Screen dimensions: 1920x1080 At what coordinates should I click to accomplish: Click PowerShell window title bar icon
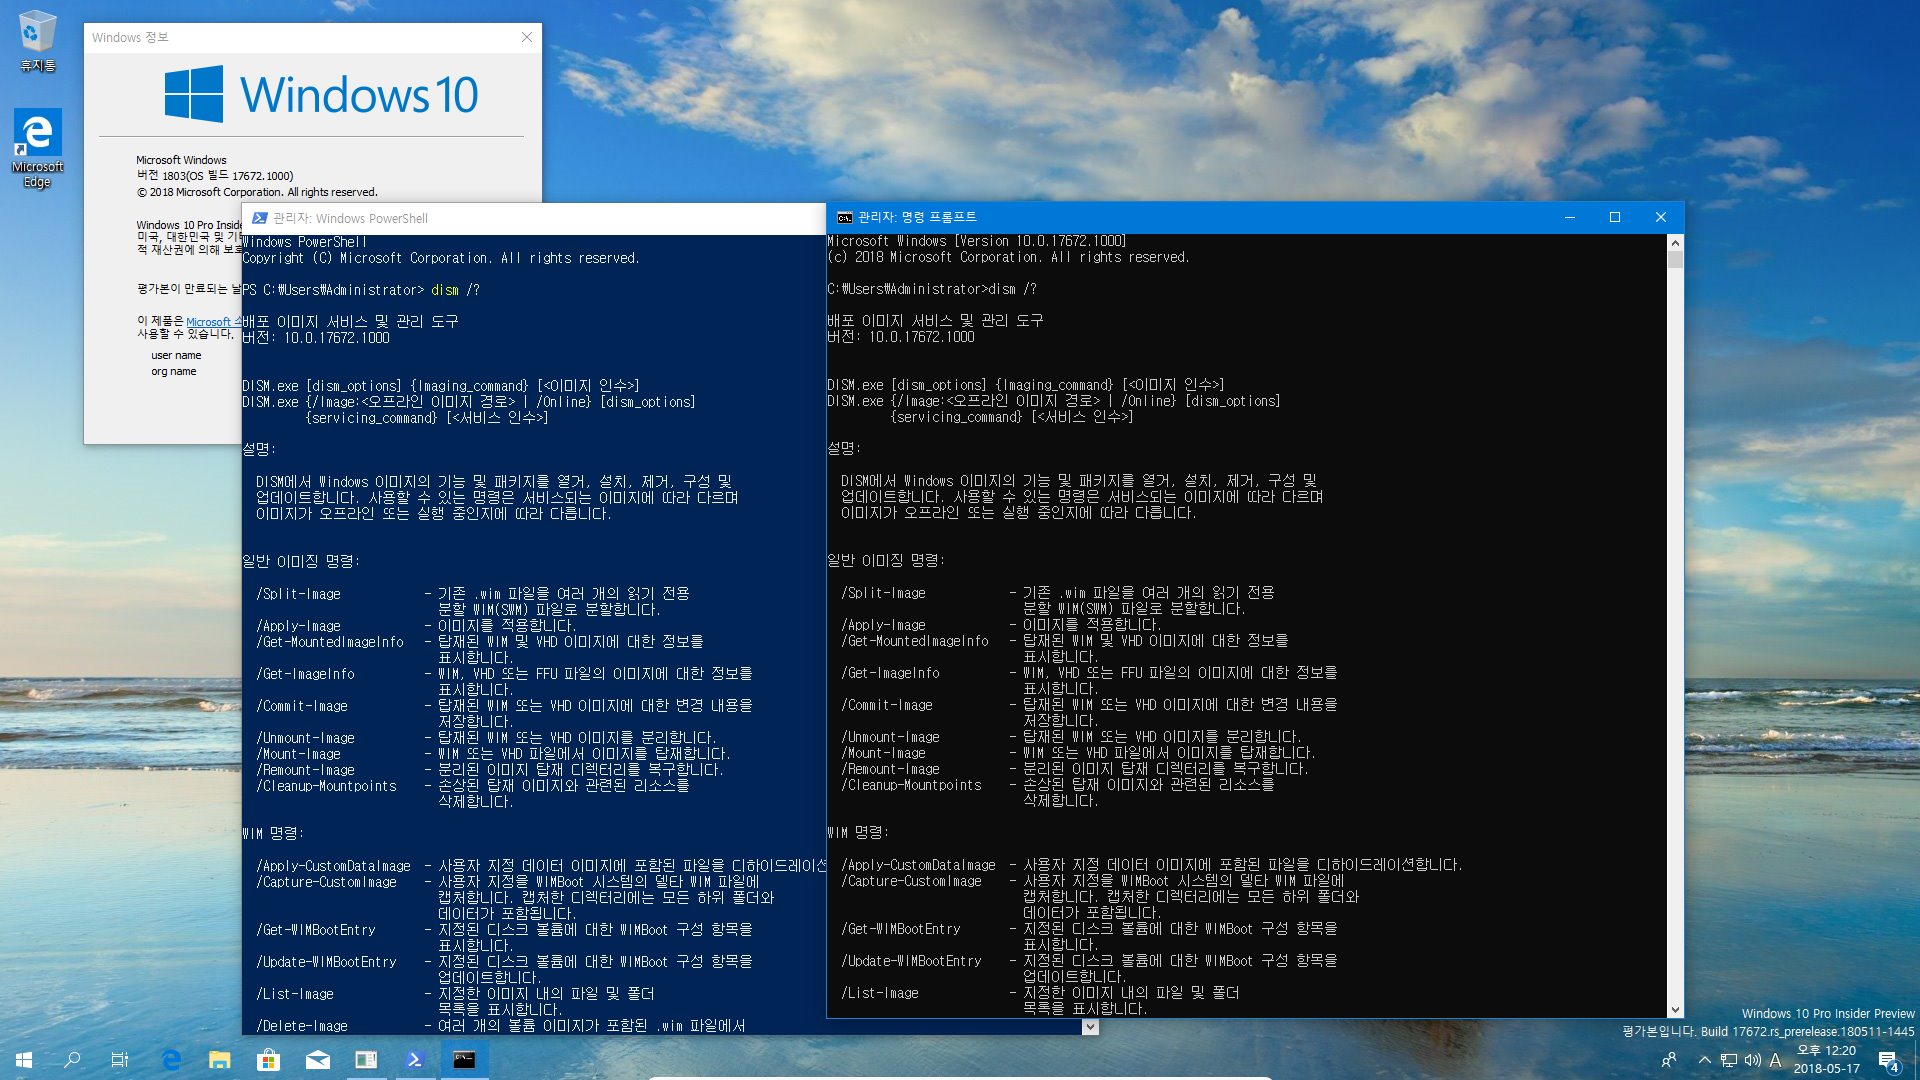259,218
